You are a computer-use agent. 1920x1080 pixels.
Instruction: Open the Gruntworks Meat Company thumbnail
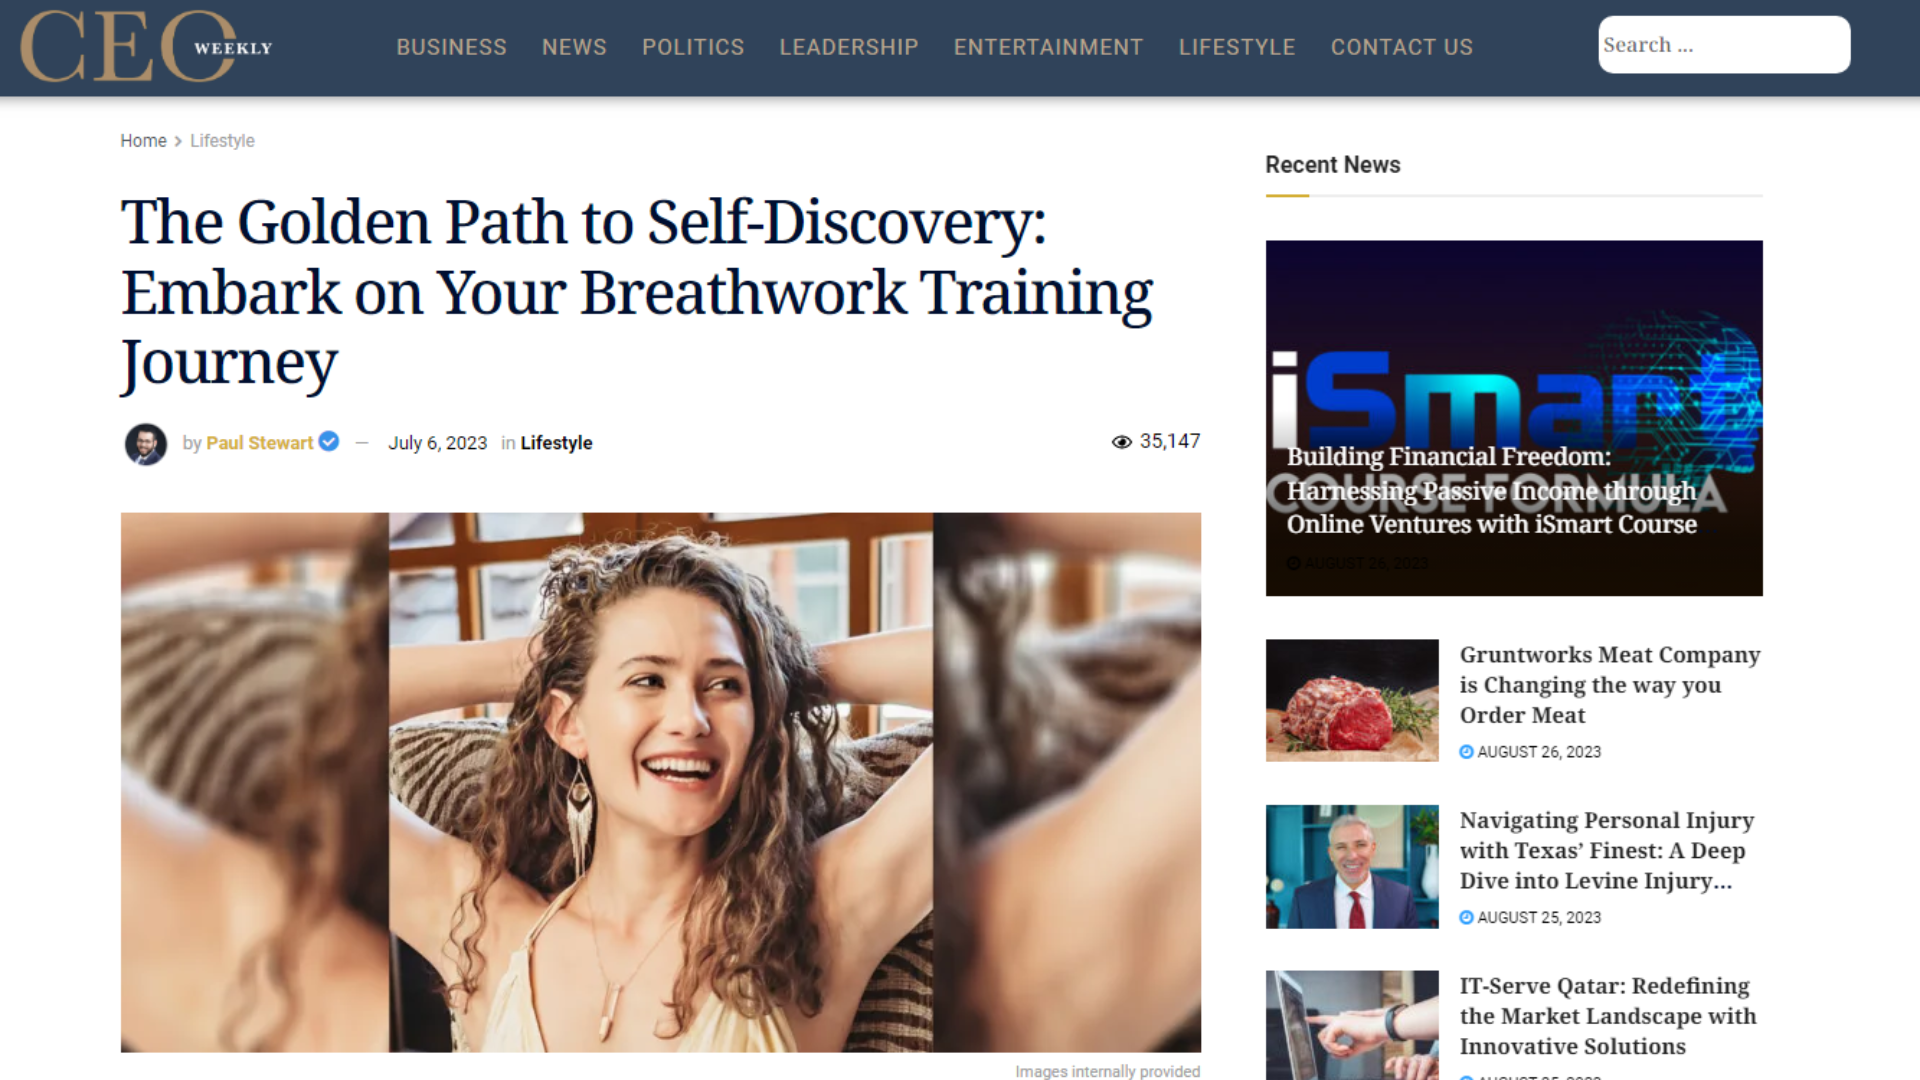coord(1352,700)
